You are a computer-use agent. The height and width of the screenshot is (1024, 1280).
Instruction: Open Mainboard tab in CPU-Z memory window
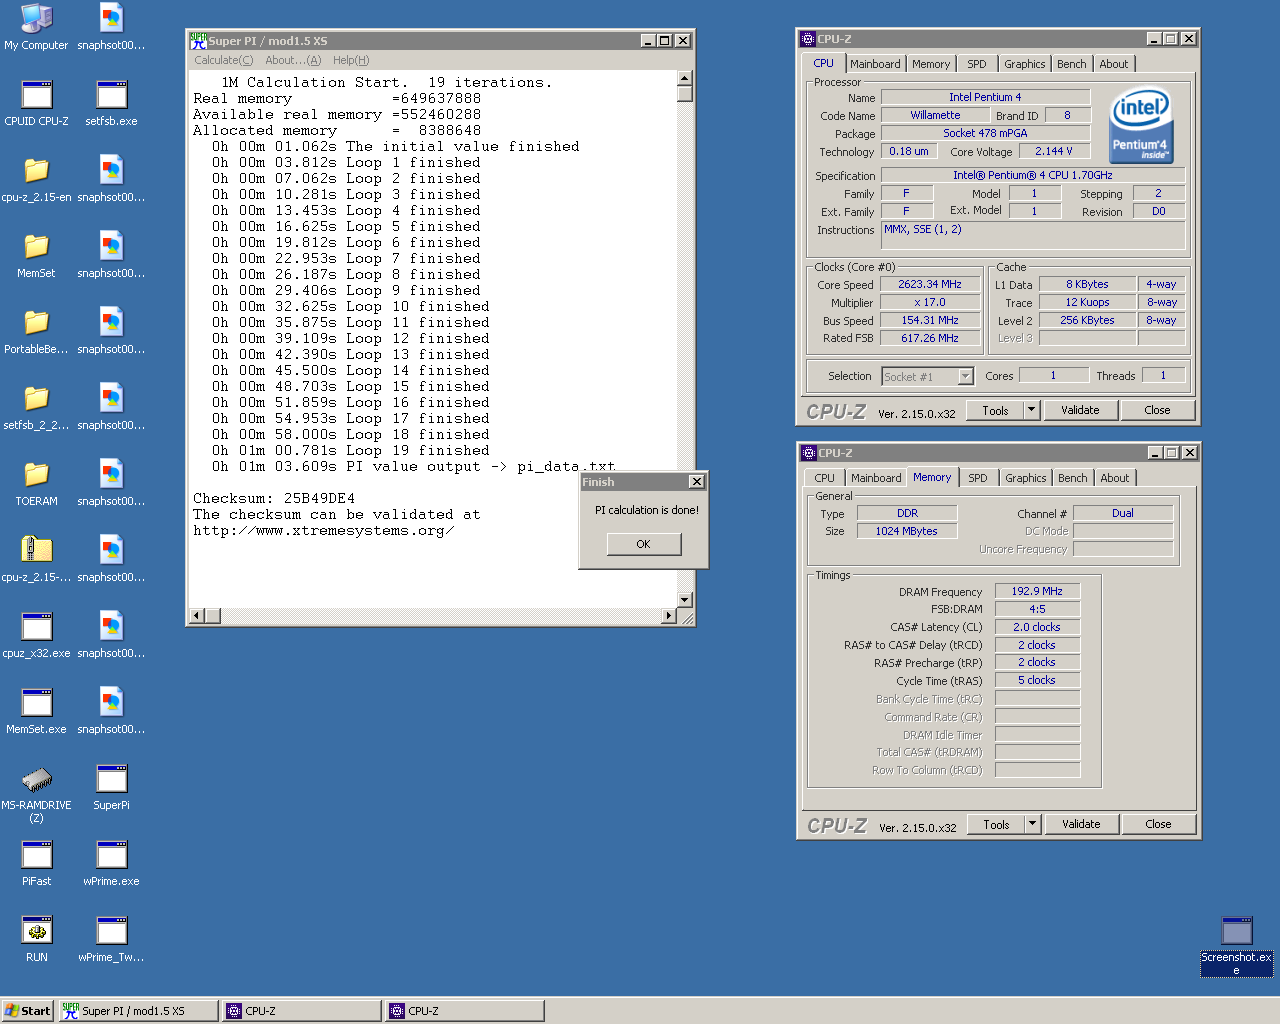(x=876, y=478)
